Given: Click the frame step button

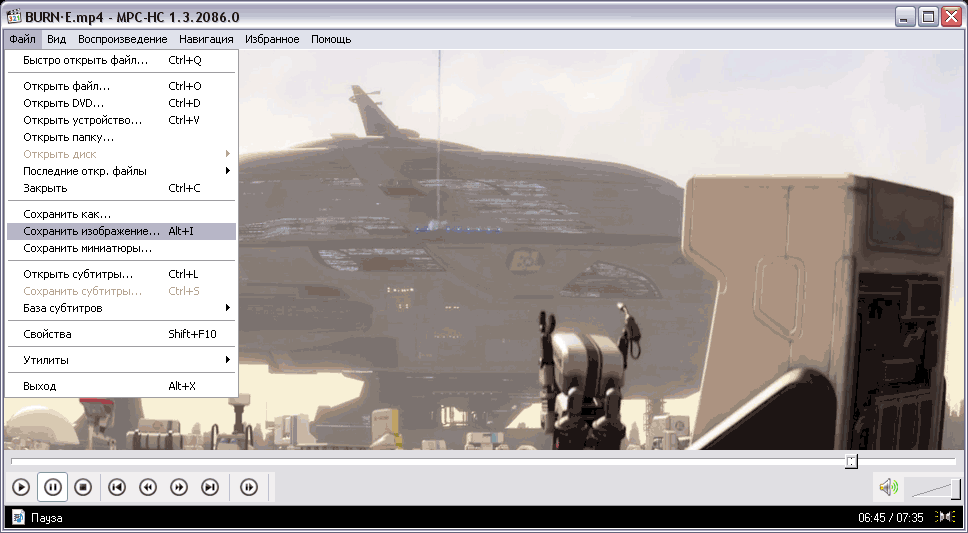Looking at the screenshot, I should coord(249,487).
